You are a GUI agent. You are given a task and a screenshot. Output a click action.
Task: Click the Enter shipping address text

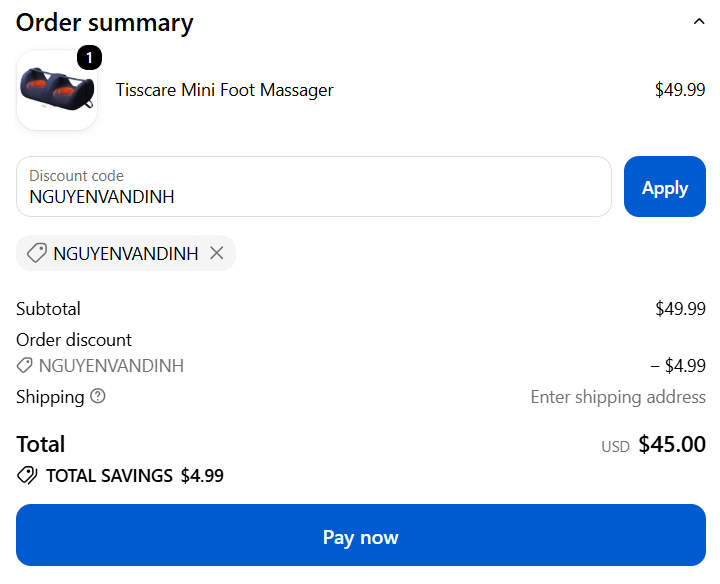coord(618,397)
